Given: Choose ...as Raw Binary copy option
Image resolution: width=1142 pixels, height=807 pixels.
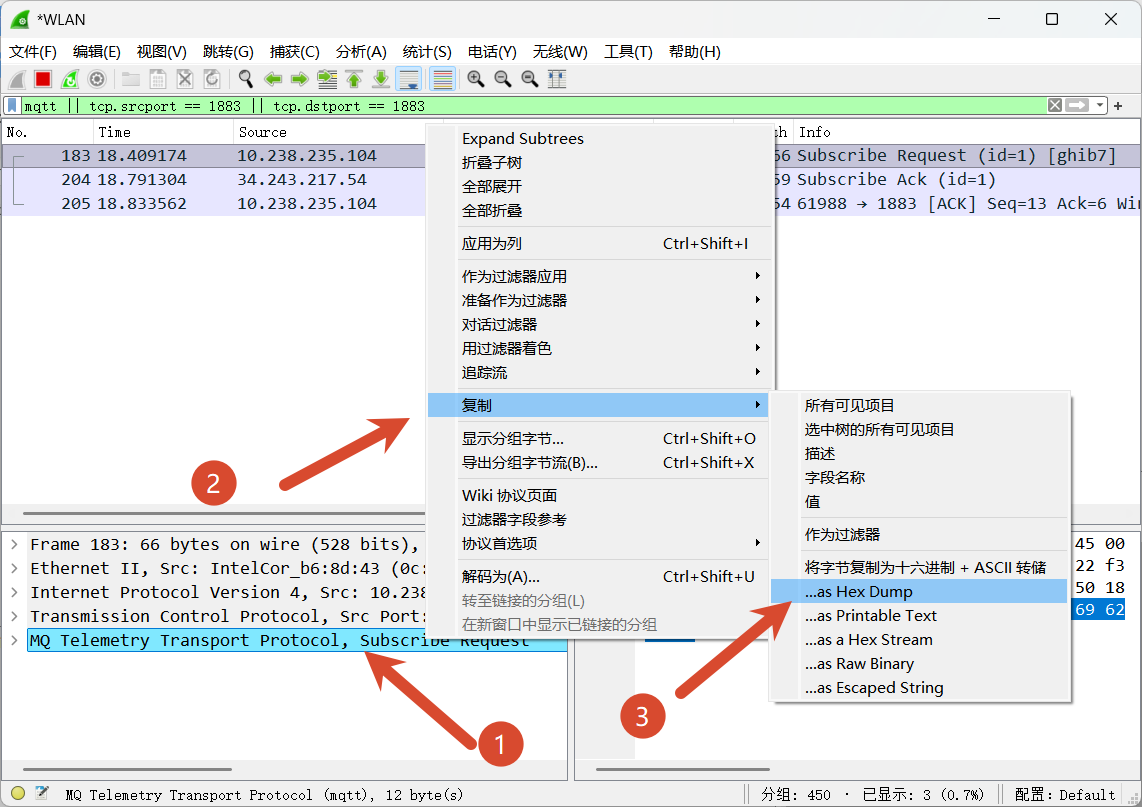Looking at the screenshot, I should (919, 664).
